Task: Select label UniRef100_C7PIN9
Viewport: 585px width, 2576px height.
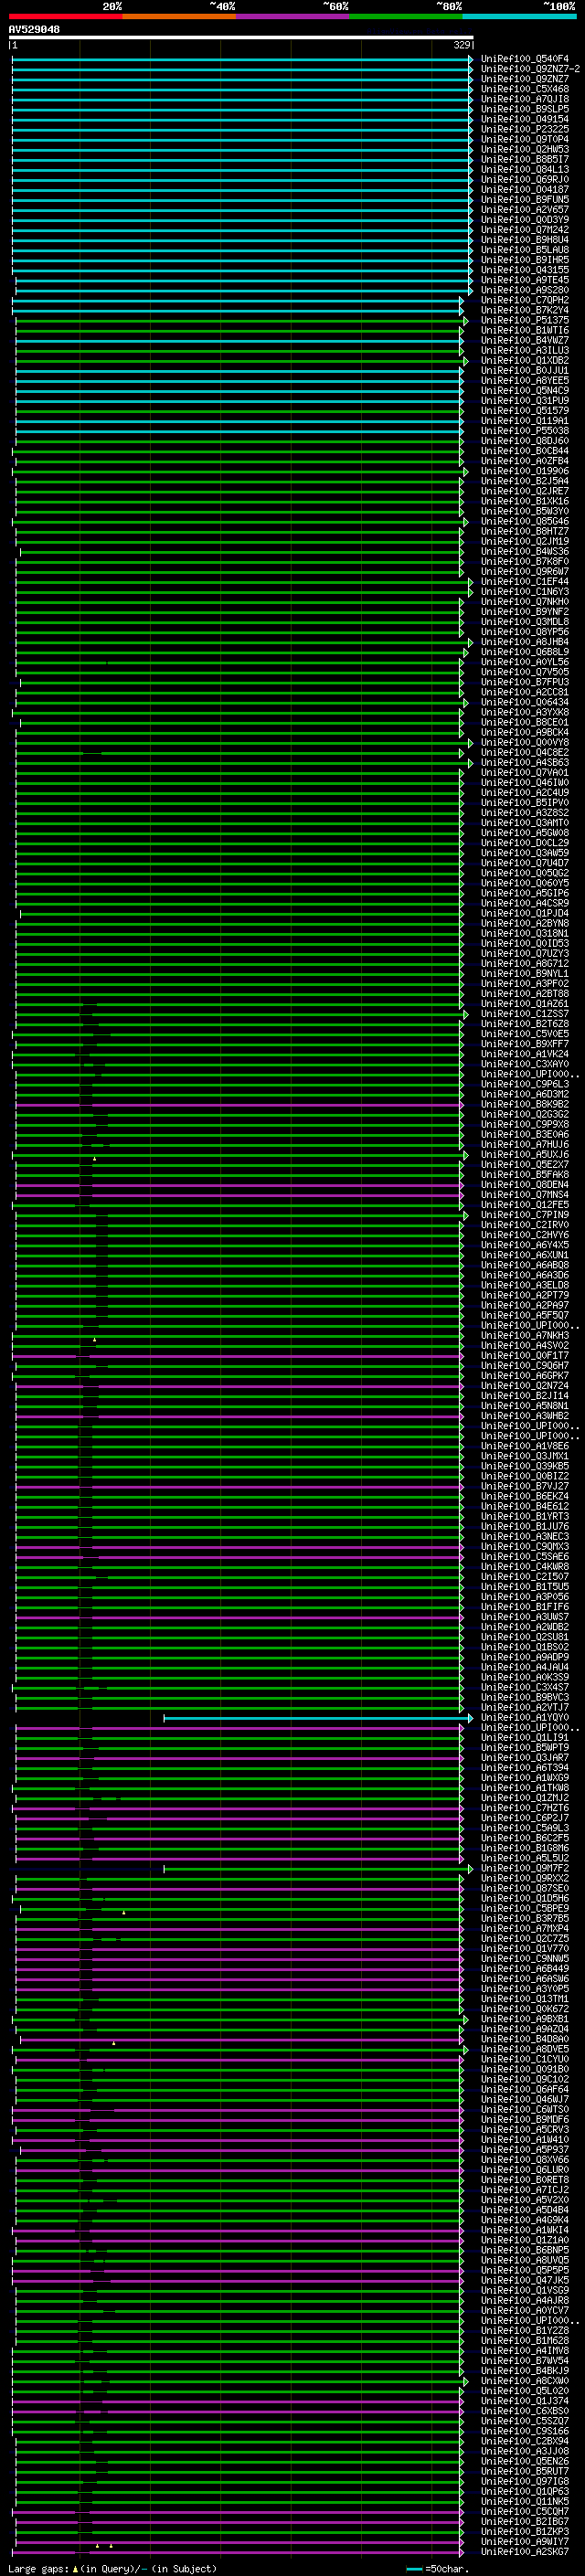Action: click(x=524, y=1215)
